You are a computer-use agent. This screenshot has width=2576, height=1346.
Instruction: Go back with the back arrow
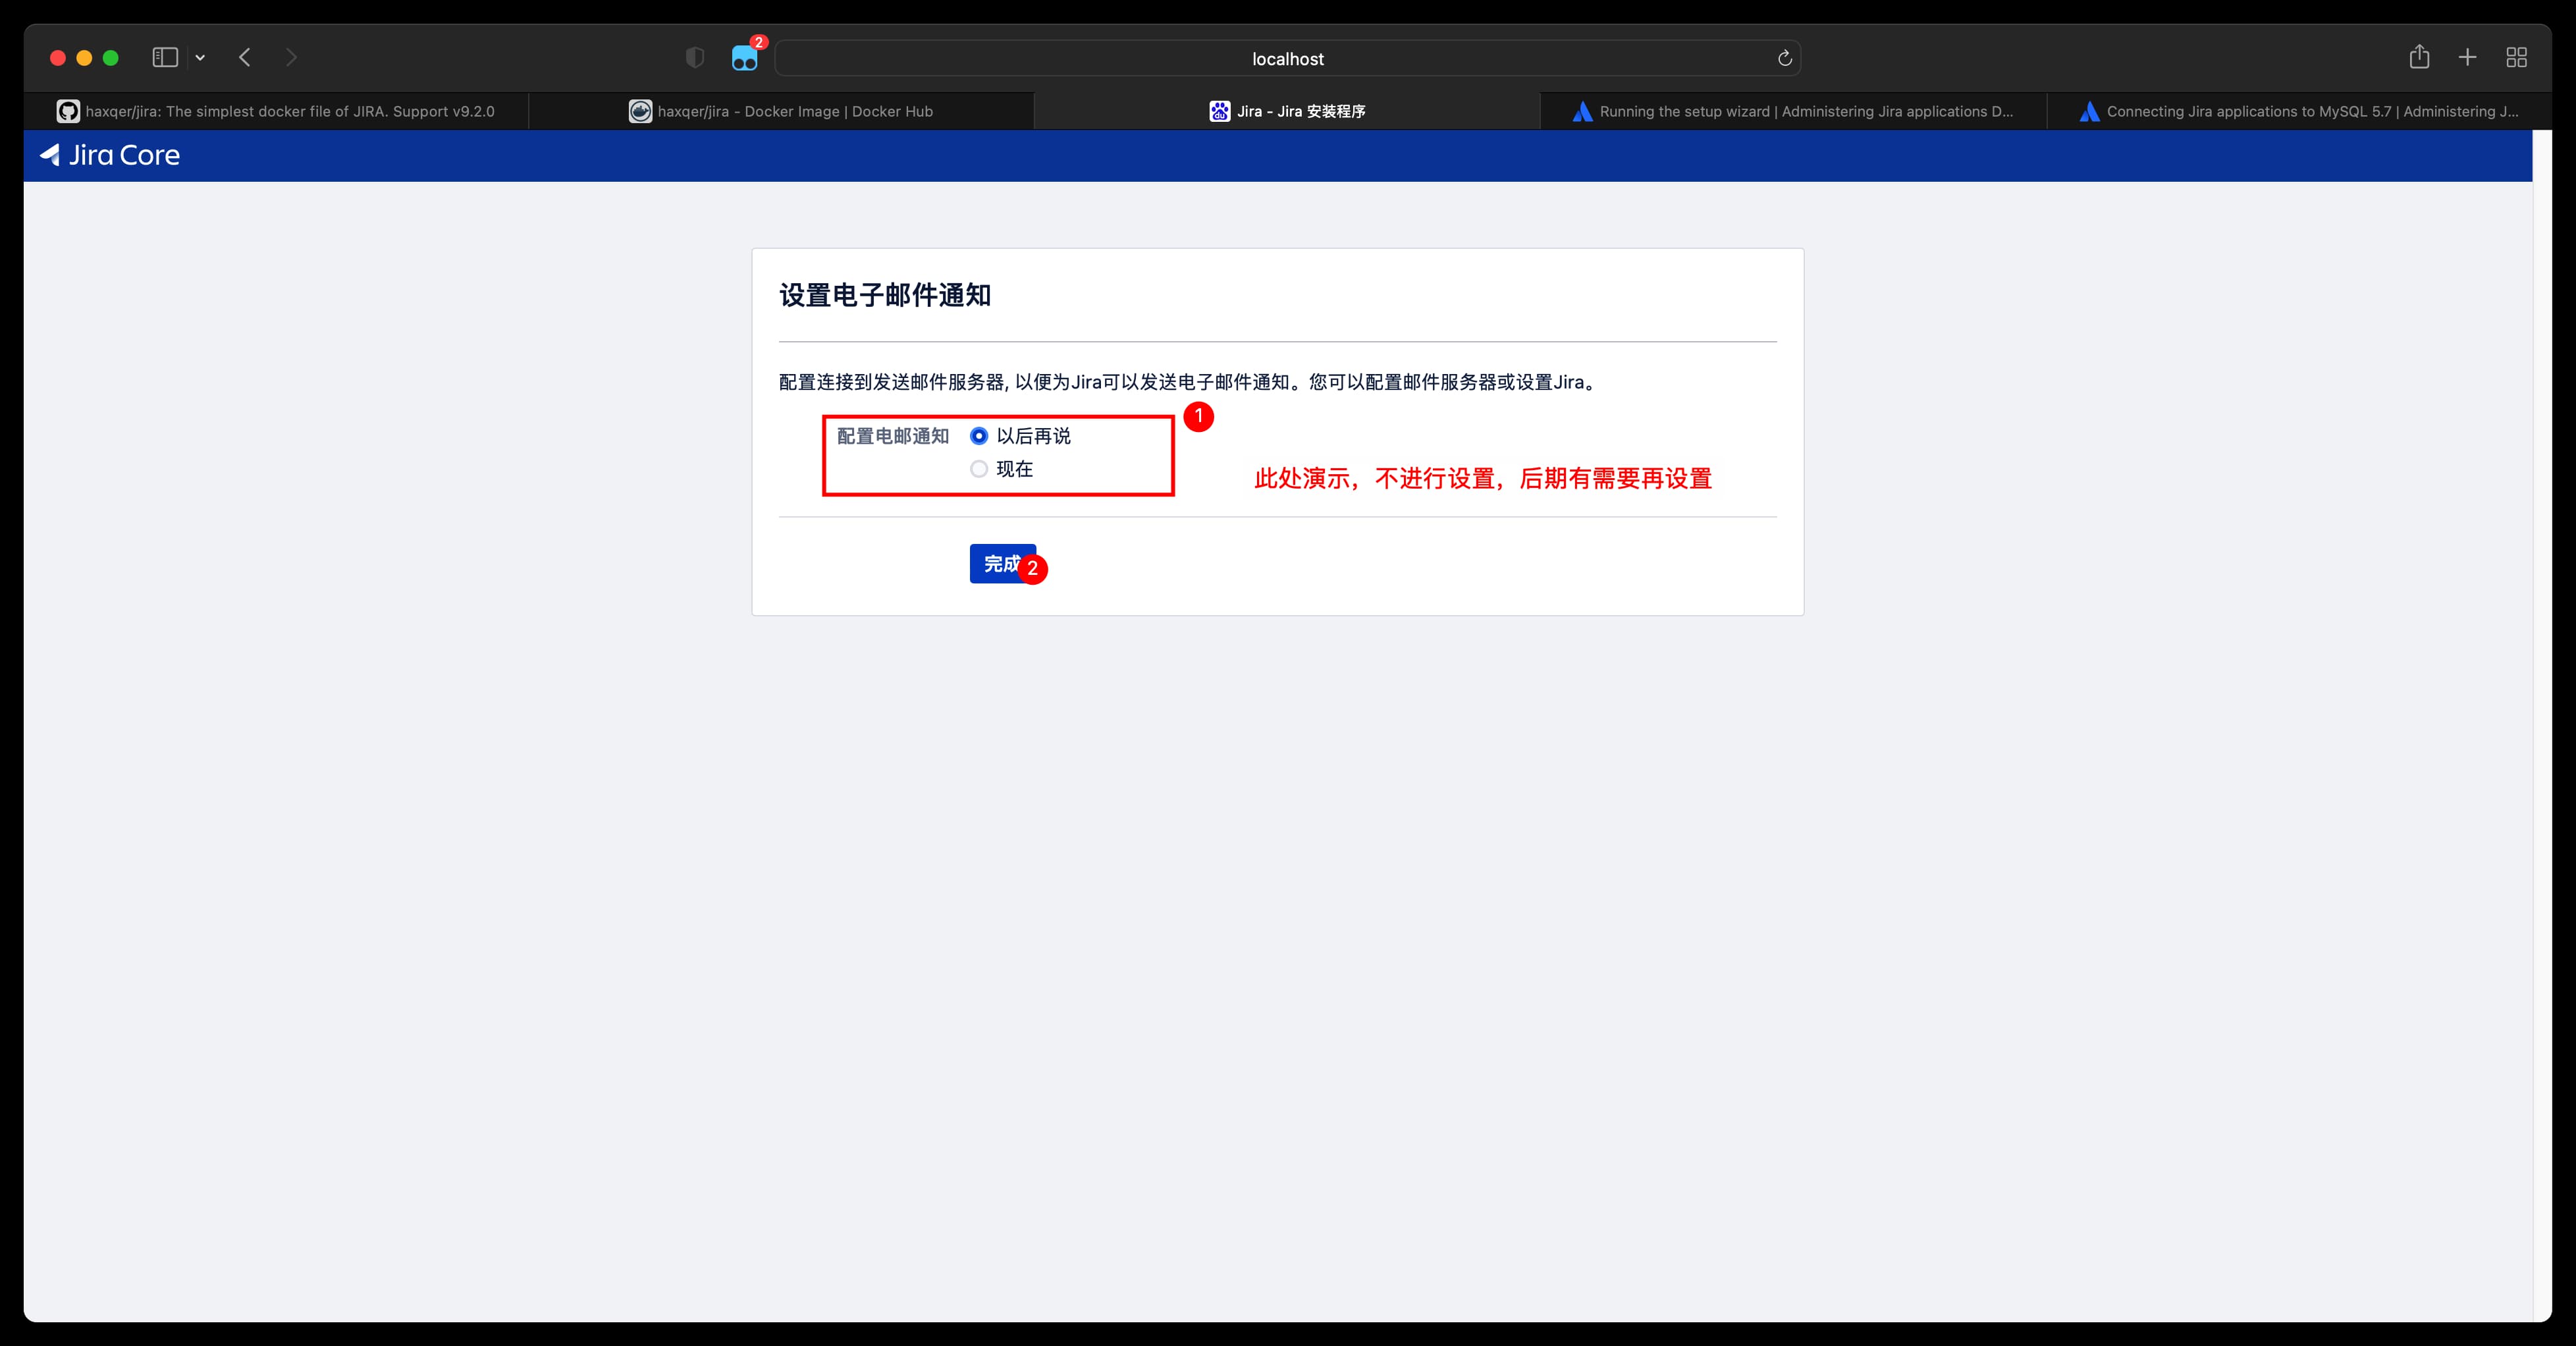click(245, 58)
